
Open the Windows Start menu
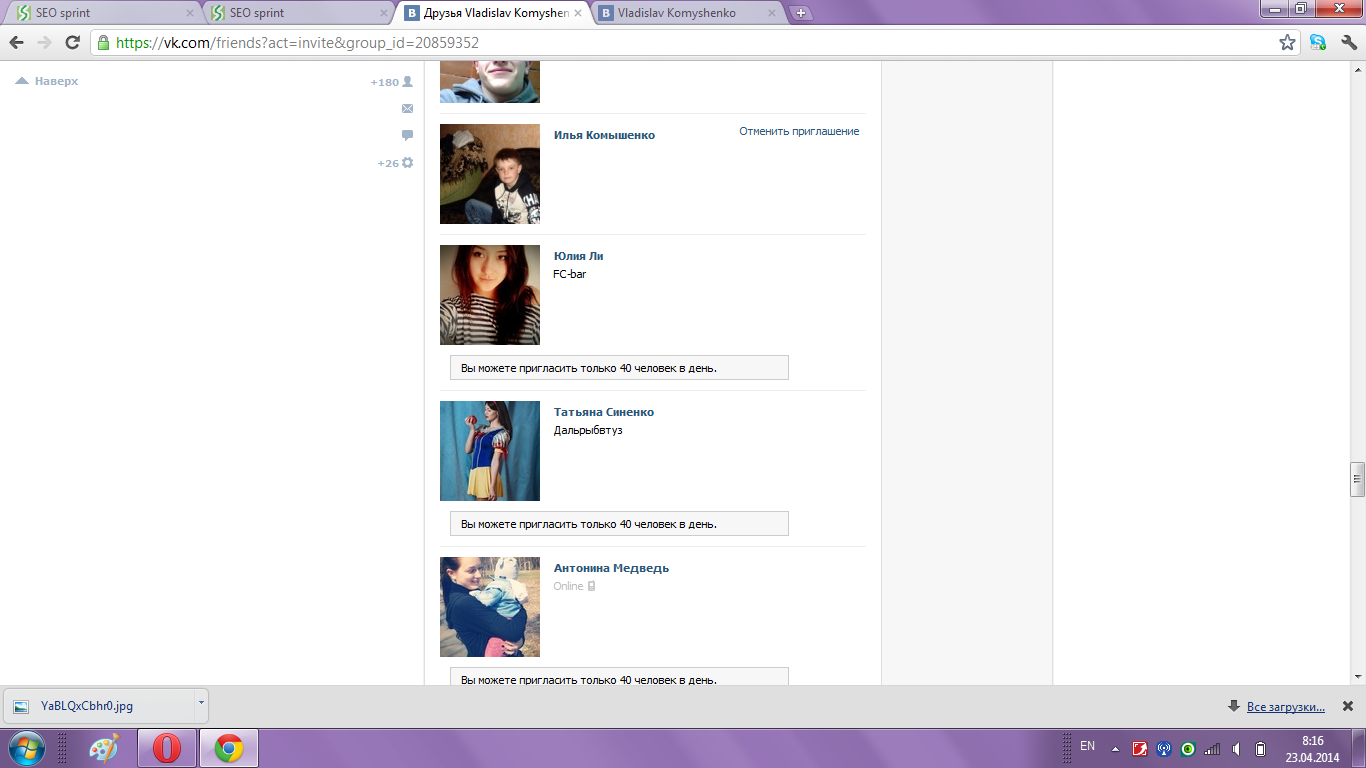27,748
